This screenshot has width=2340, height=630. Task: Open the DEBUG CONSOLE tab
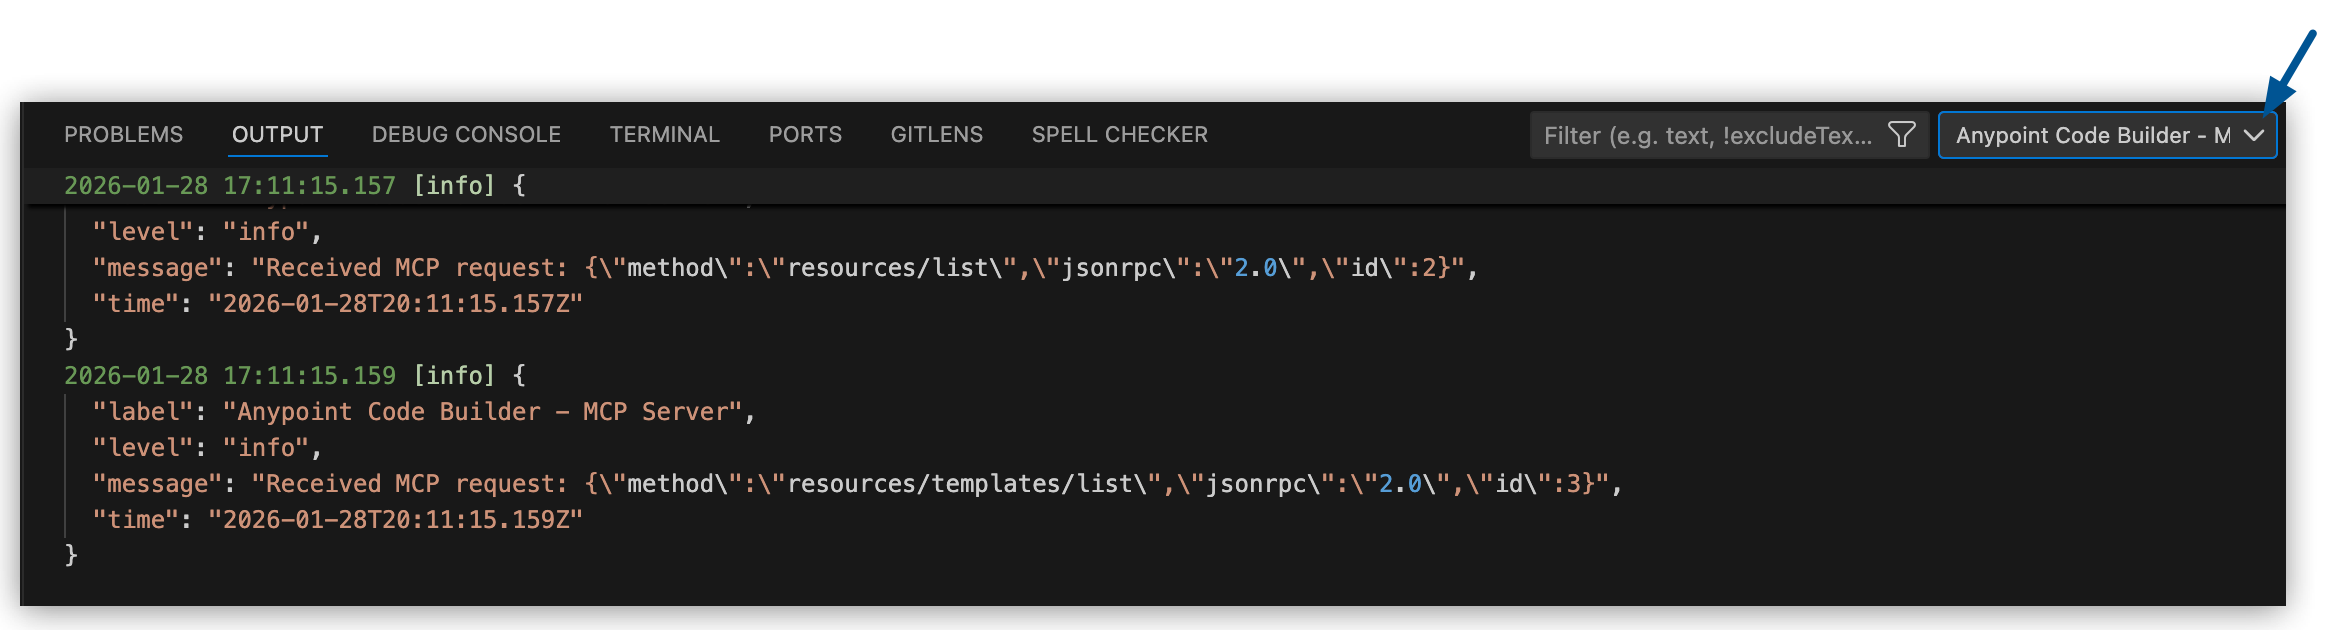[x=466, y=135]
